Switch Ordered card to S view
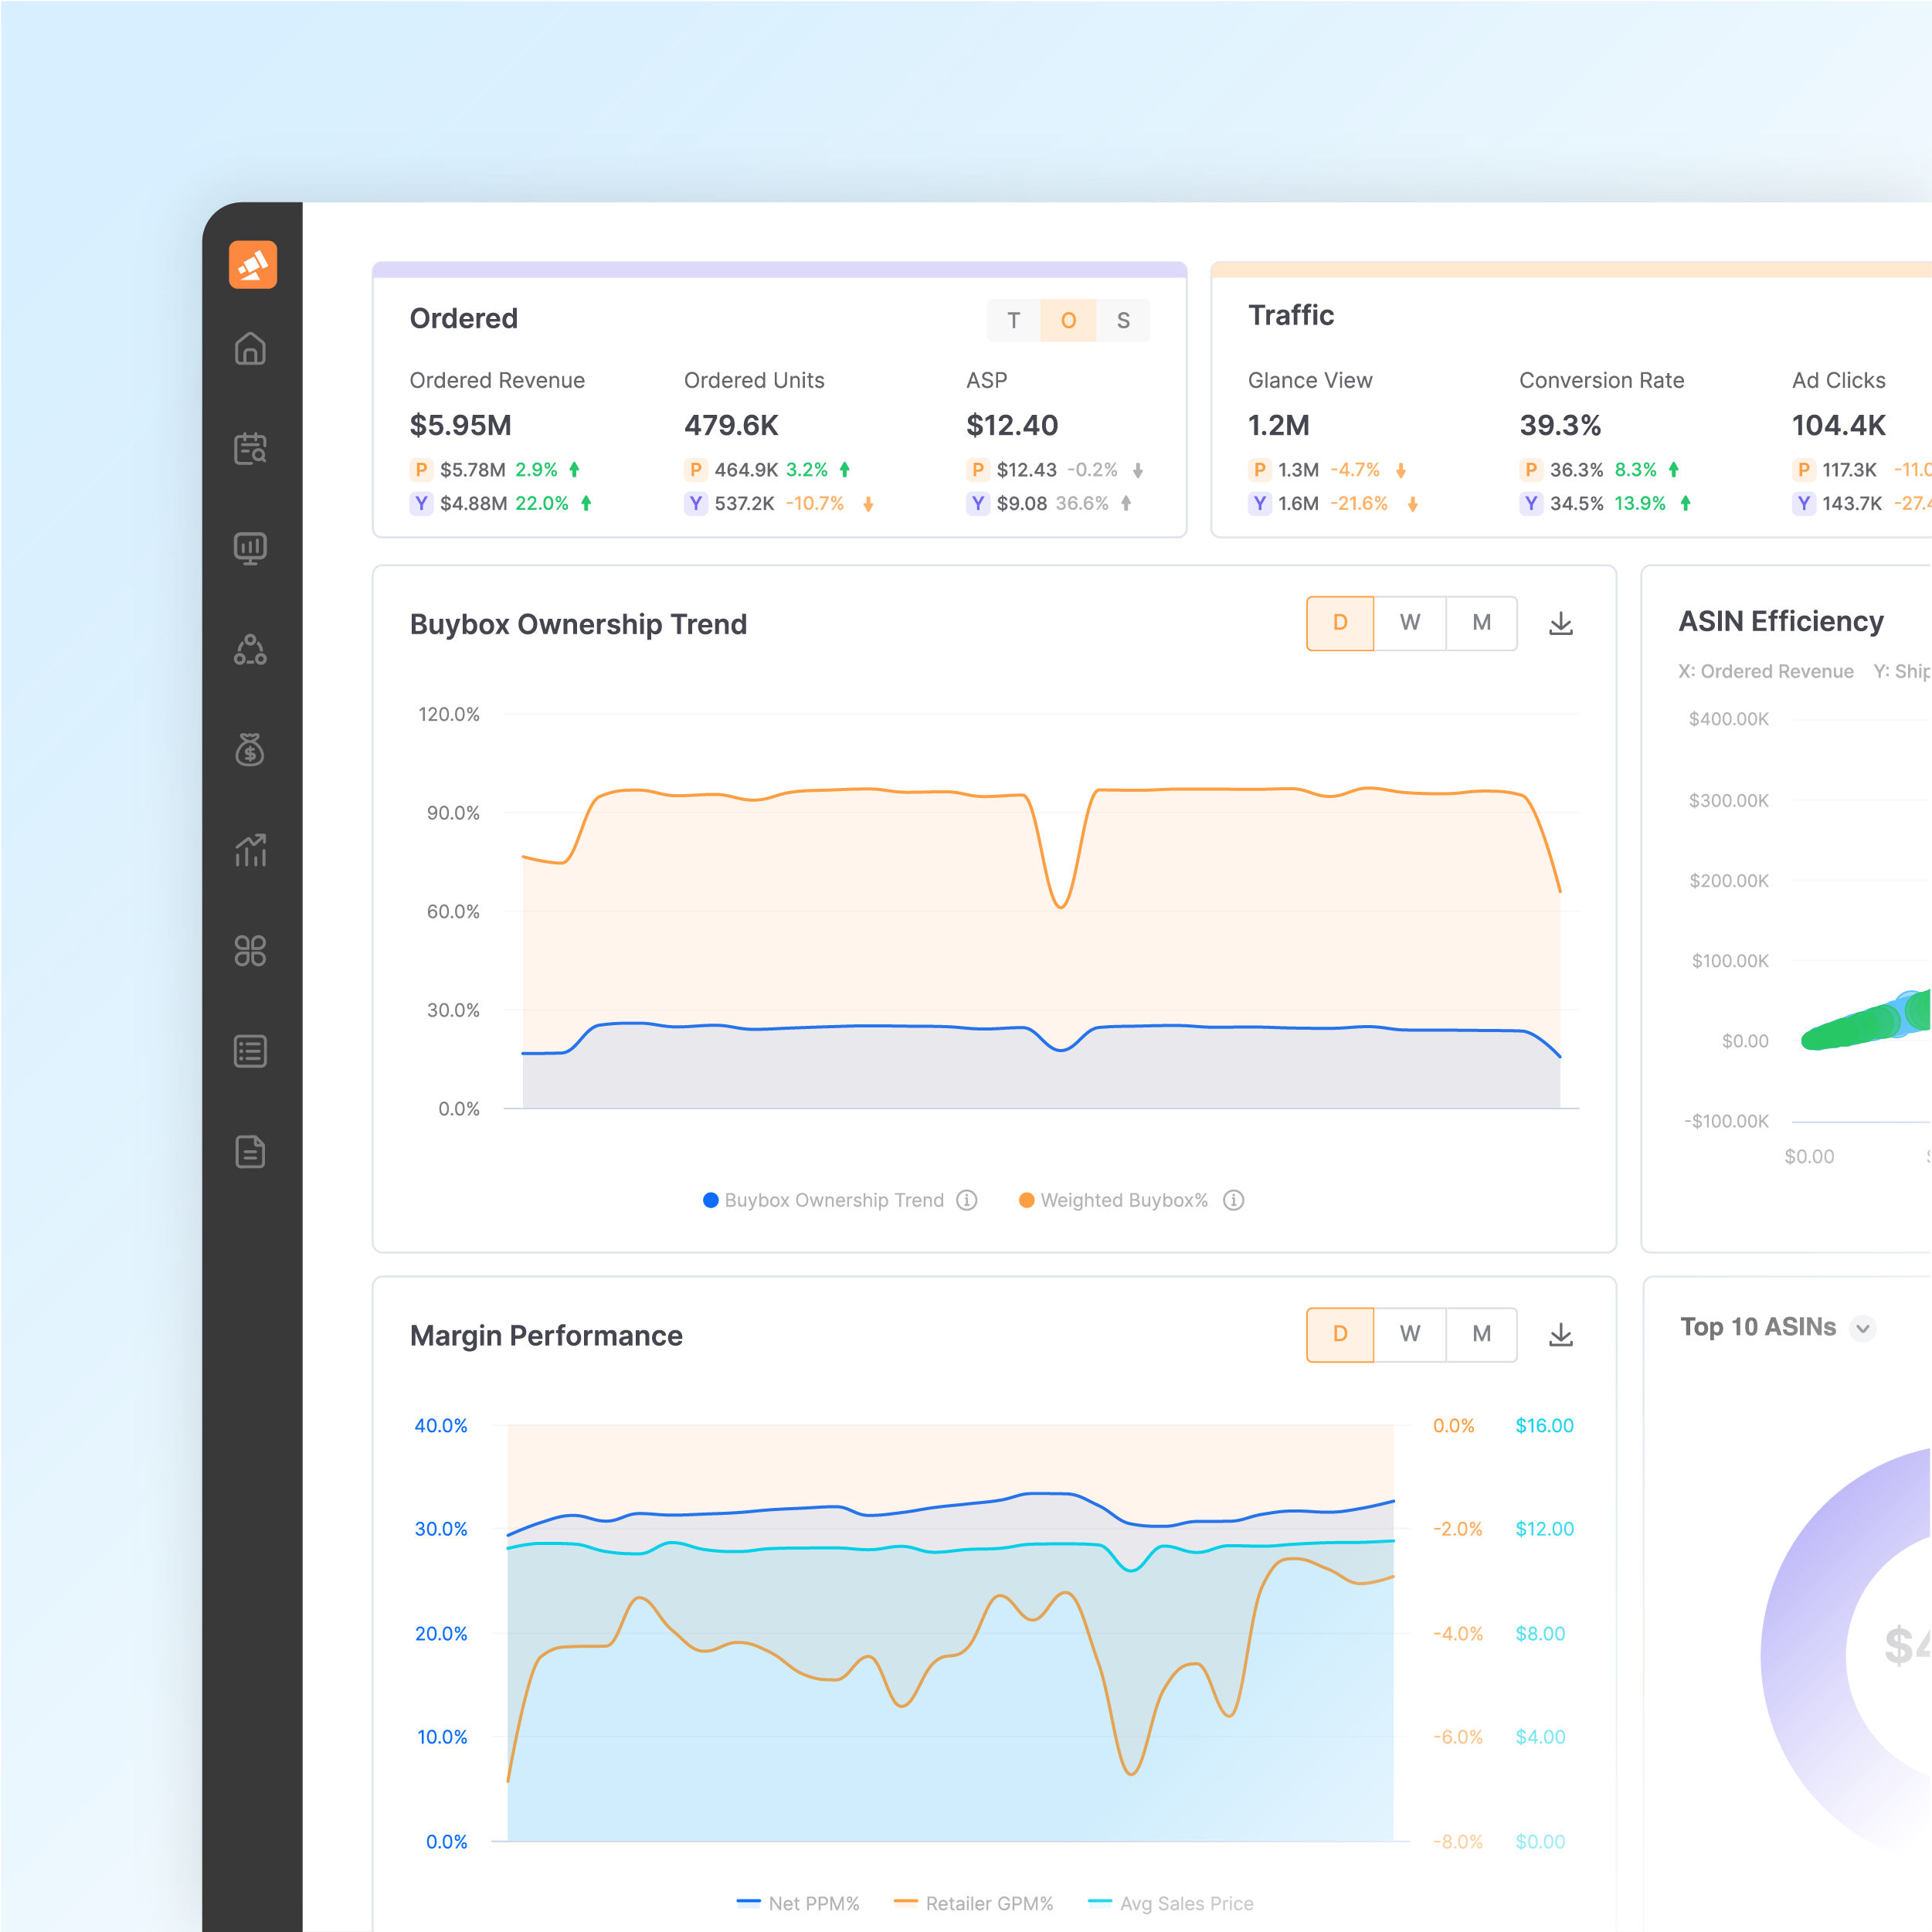Viewport: 1932px width, 1932px height. point(1123,321)
